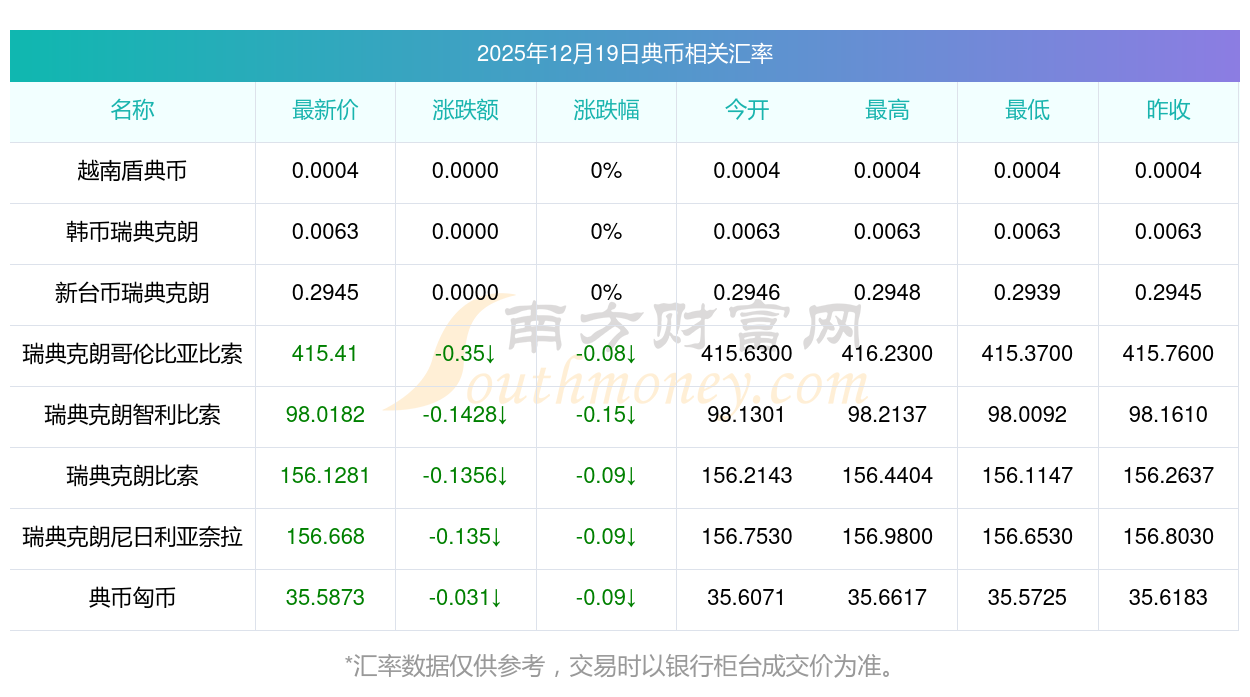Click the low value 415.3700
The height and width of the screenshot is (697, 1250).
1027,354
